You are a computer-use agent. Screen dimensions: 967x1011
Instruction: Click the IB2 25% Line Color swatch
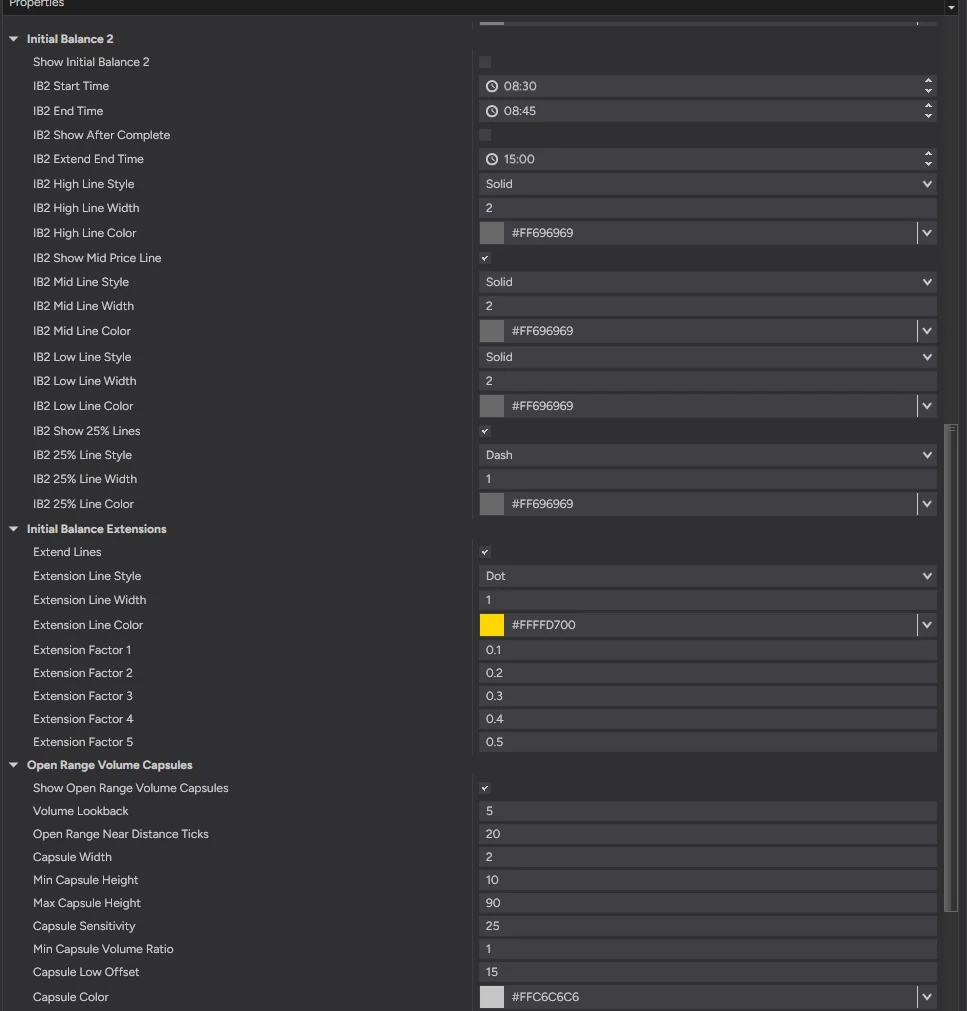(x=492, y=504)
